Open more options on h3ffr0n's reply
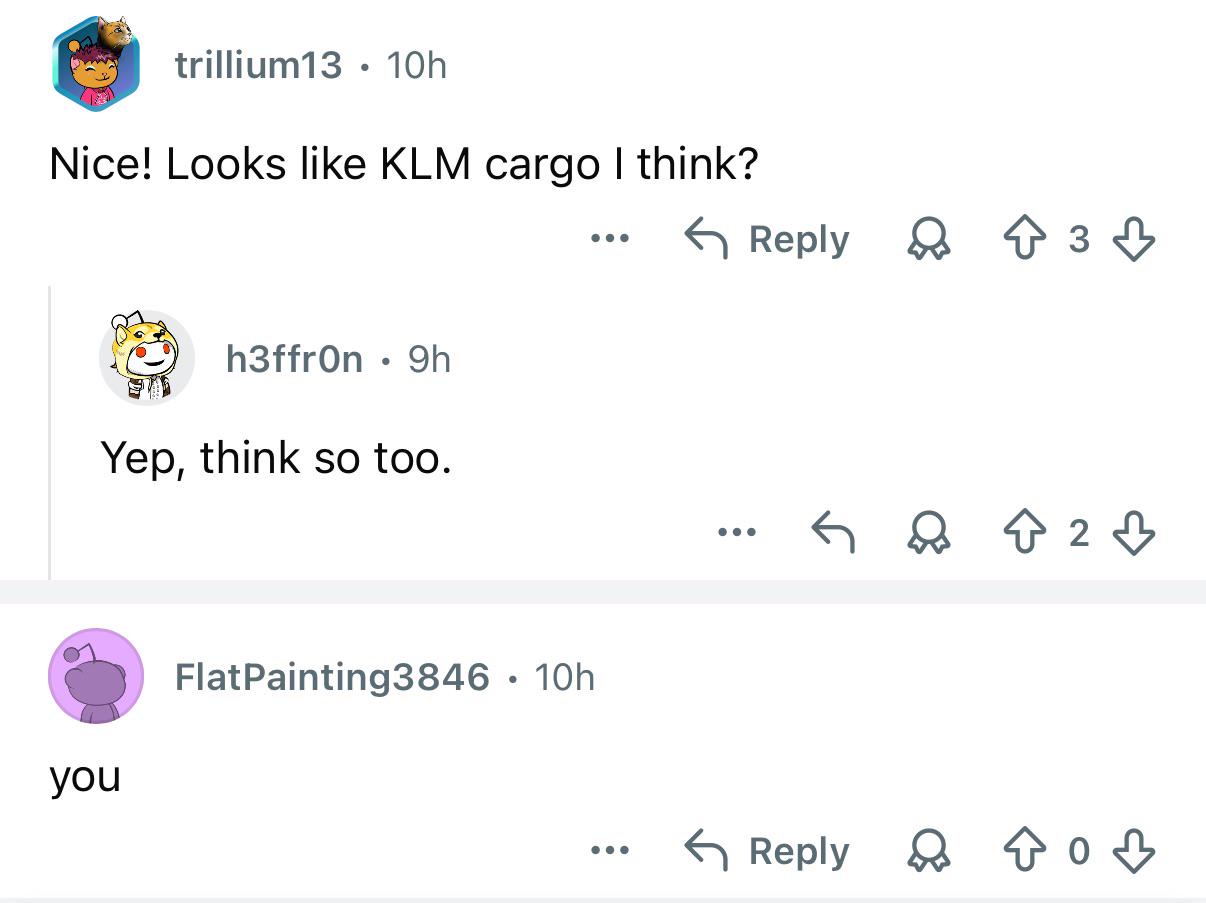The image size is (1206, 903). click(x=734, y=534)
